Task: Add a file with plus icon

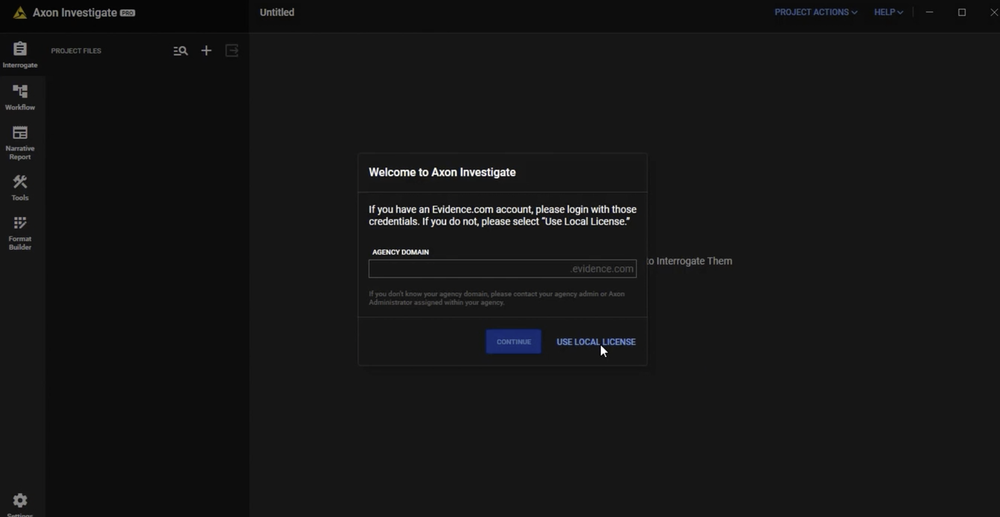Action: click(206, 50)
